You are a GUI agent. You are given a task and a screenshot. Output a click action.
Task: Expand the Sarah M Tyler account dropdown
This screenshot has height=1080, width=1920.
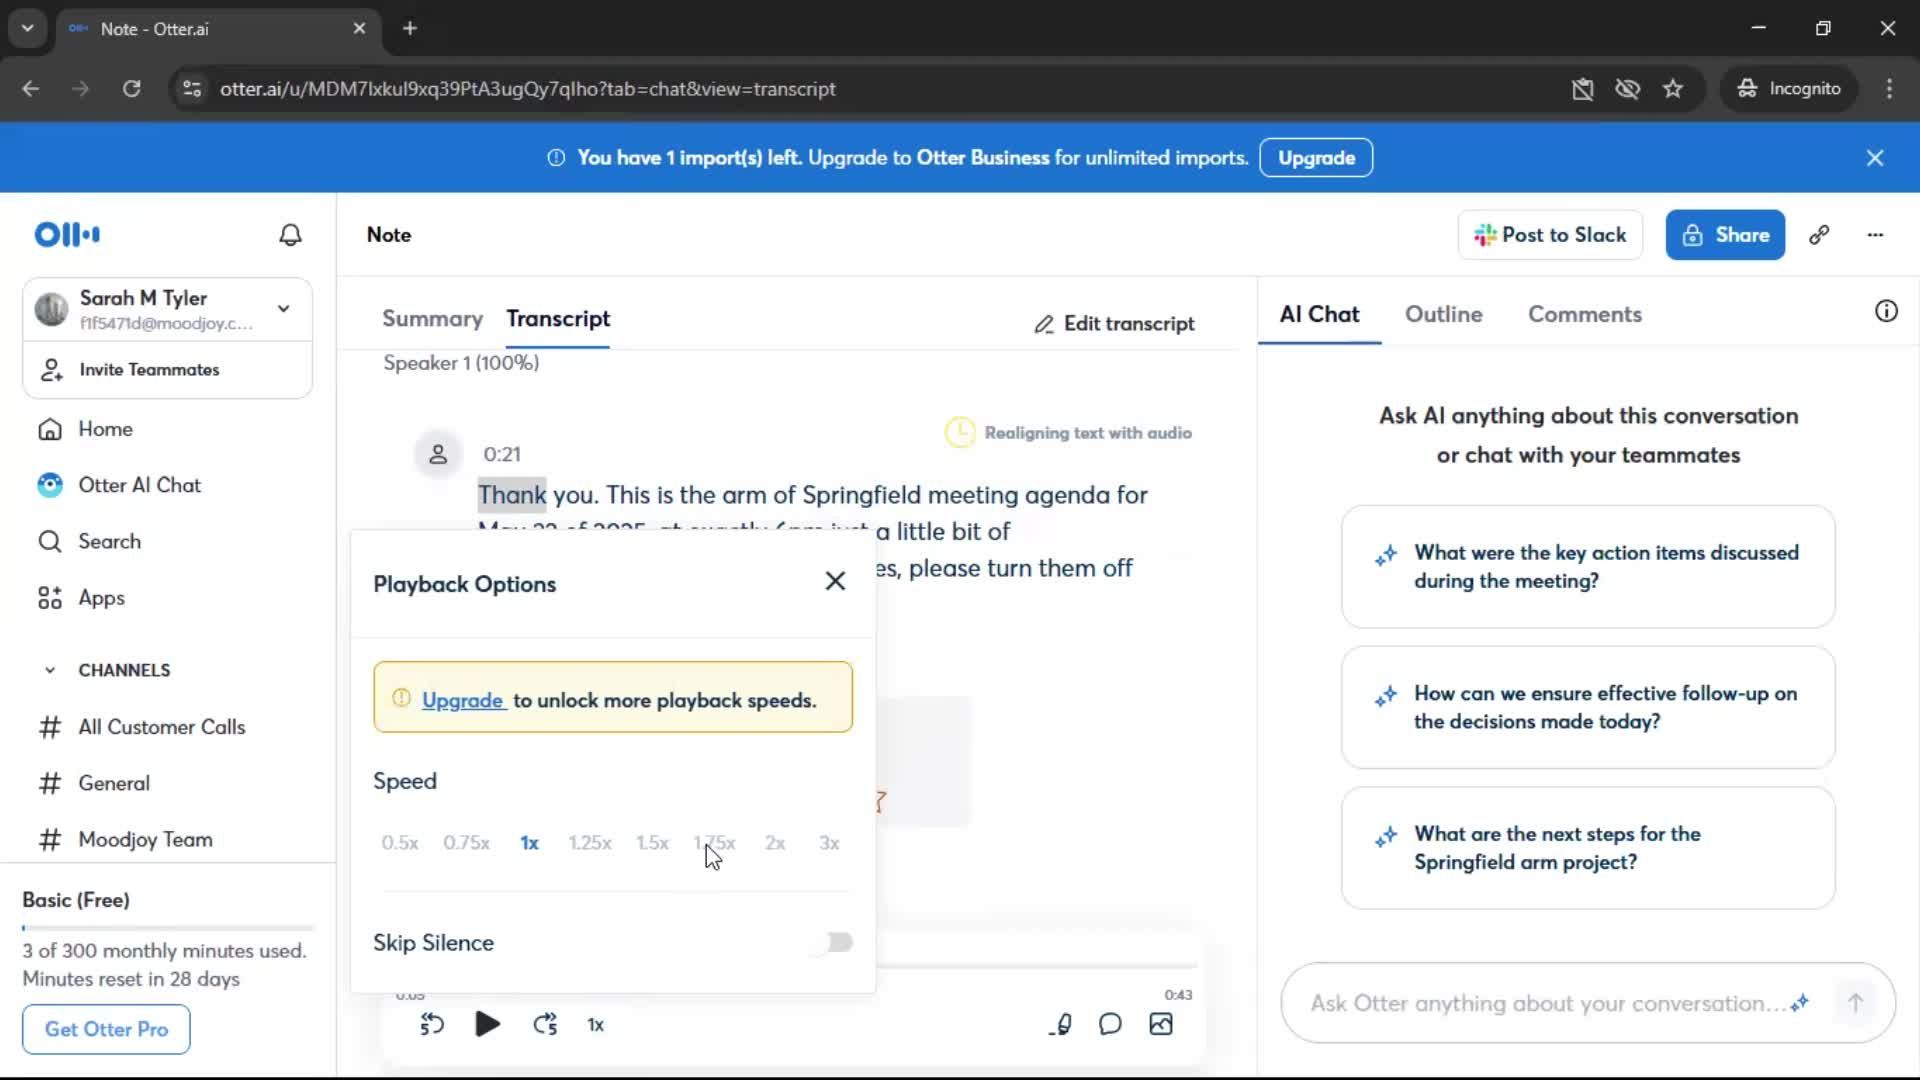(x=284, y=309)
